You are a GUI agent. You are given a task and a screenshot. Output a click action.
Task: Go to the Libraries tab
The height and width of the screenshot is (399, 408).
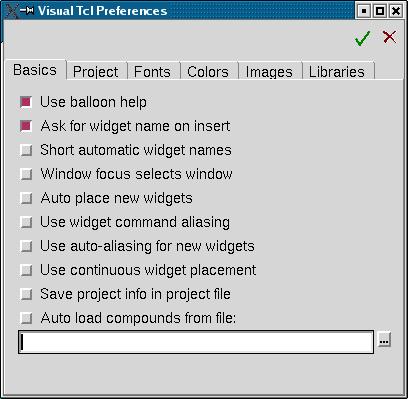338,71
